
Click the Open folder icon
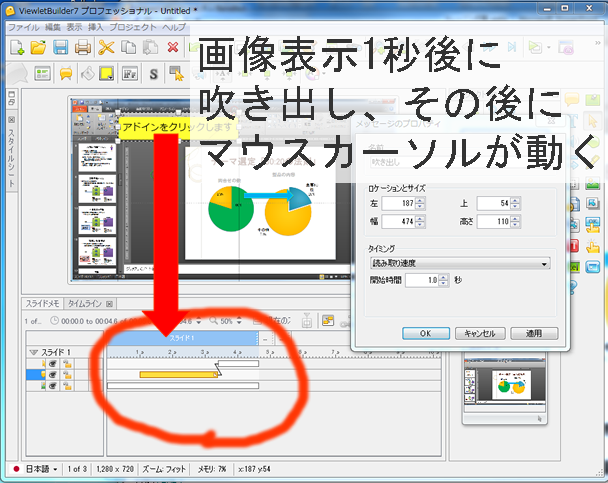tap(38, 47)
